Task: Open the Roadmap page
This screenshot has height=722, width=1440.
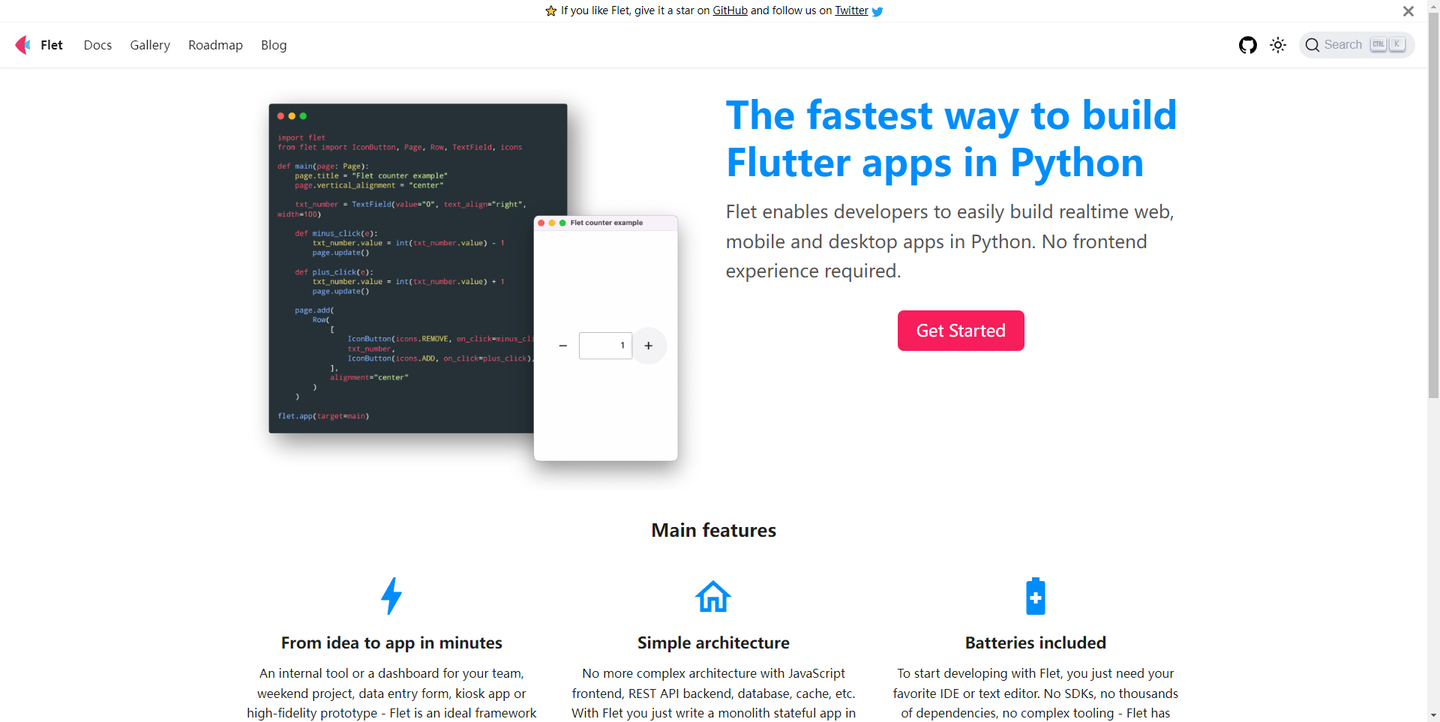Action: (215, 44)
